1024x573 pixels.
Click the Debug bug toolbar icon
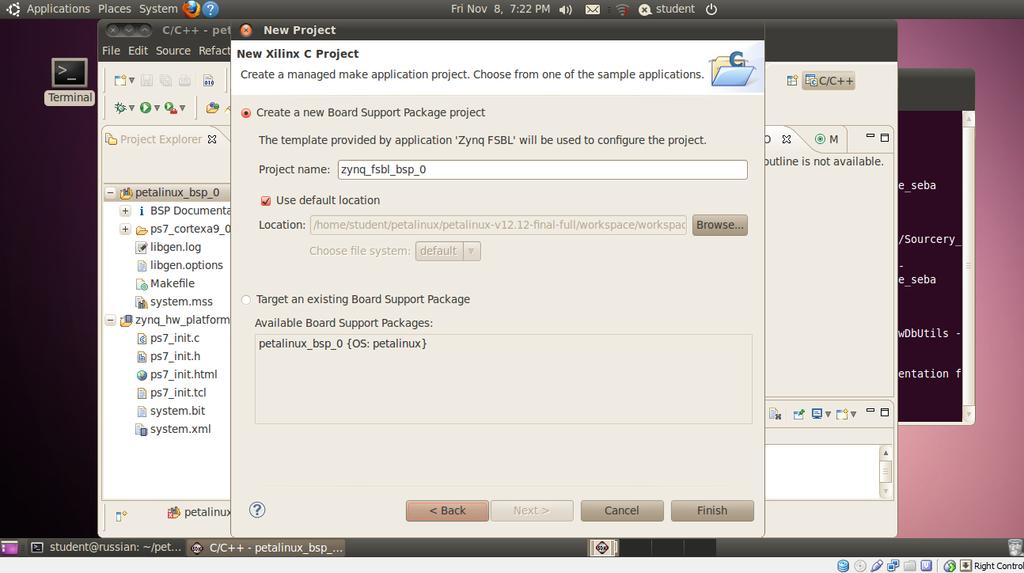pyautogui.click(x=120, y=108)
